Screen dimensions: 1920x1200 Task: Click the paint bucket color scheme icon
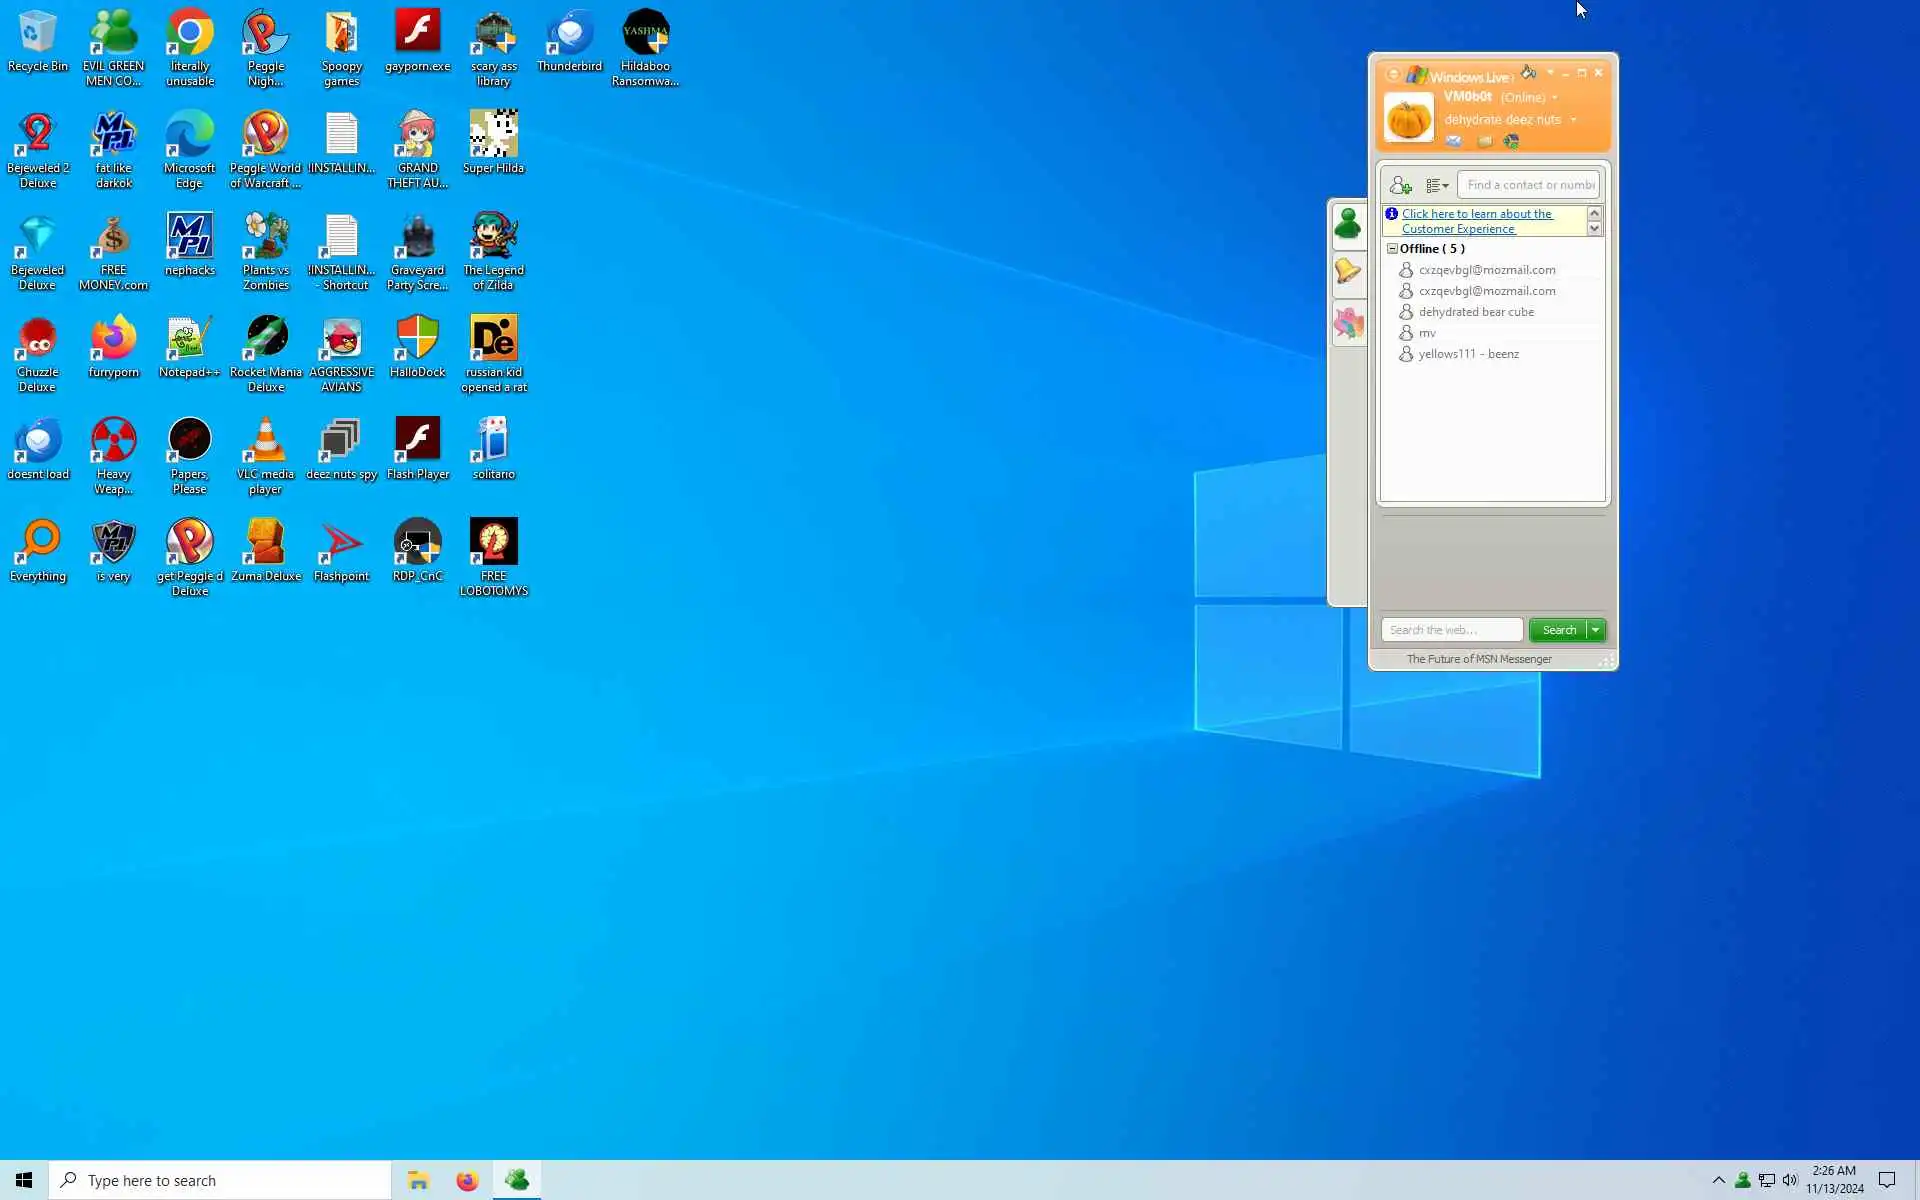click(1528, 73)
